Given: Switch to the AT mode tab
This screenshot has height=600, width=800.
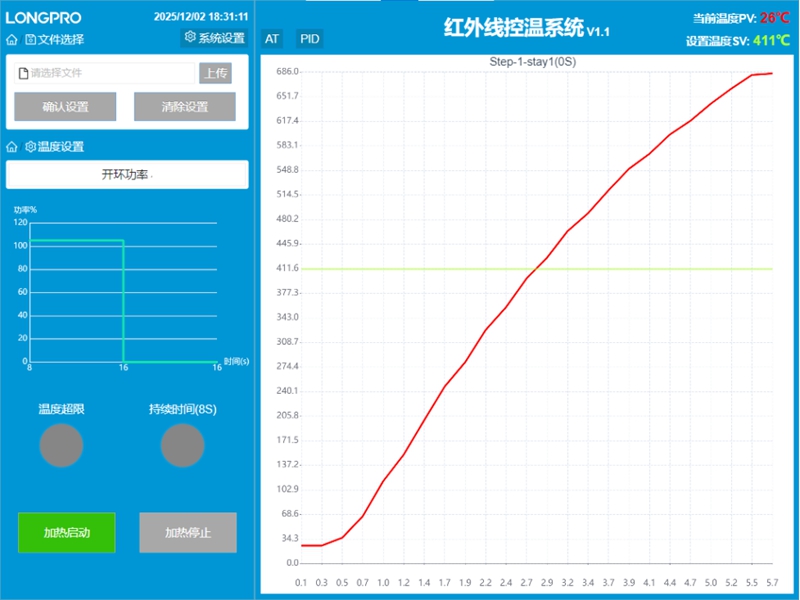Looking at the screenshot, I should (x=272, y=38).
